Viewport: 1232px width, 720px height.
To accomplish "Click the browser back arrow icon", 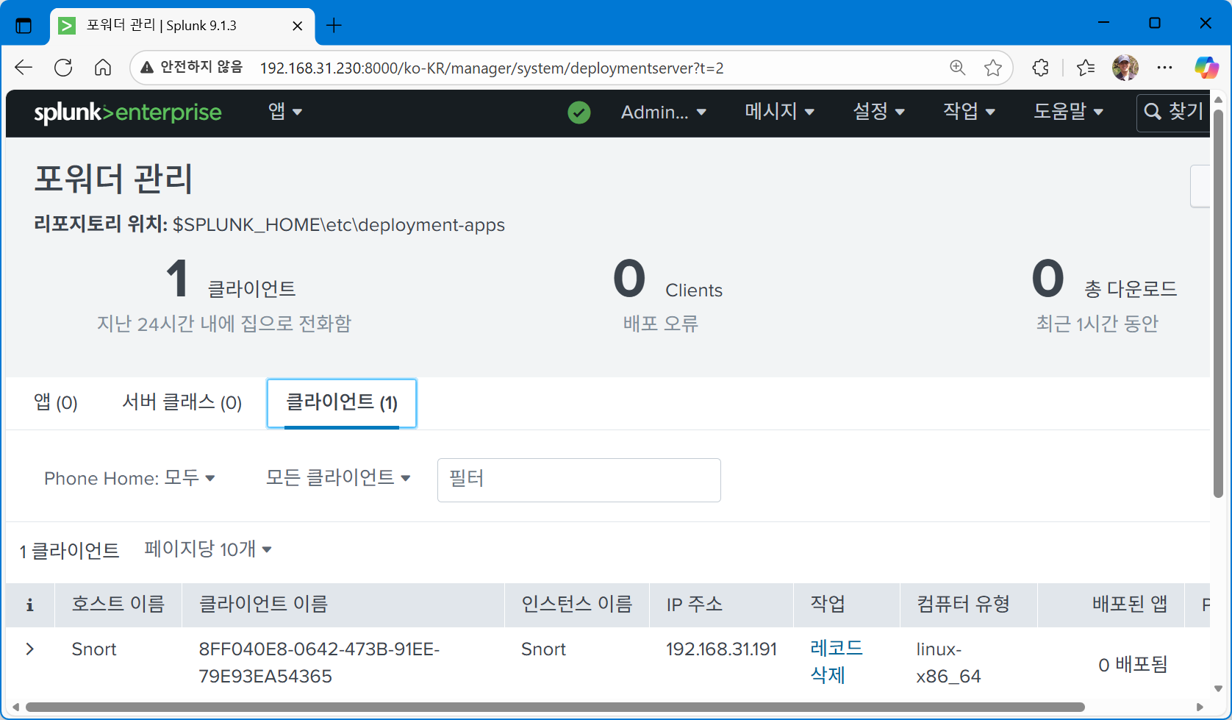I will click(x=23, y=67).
